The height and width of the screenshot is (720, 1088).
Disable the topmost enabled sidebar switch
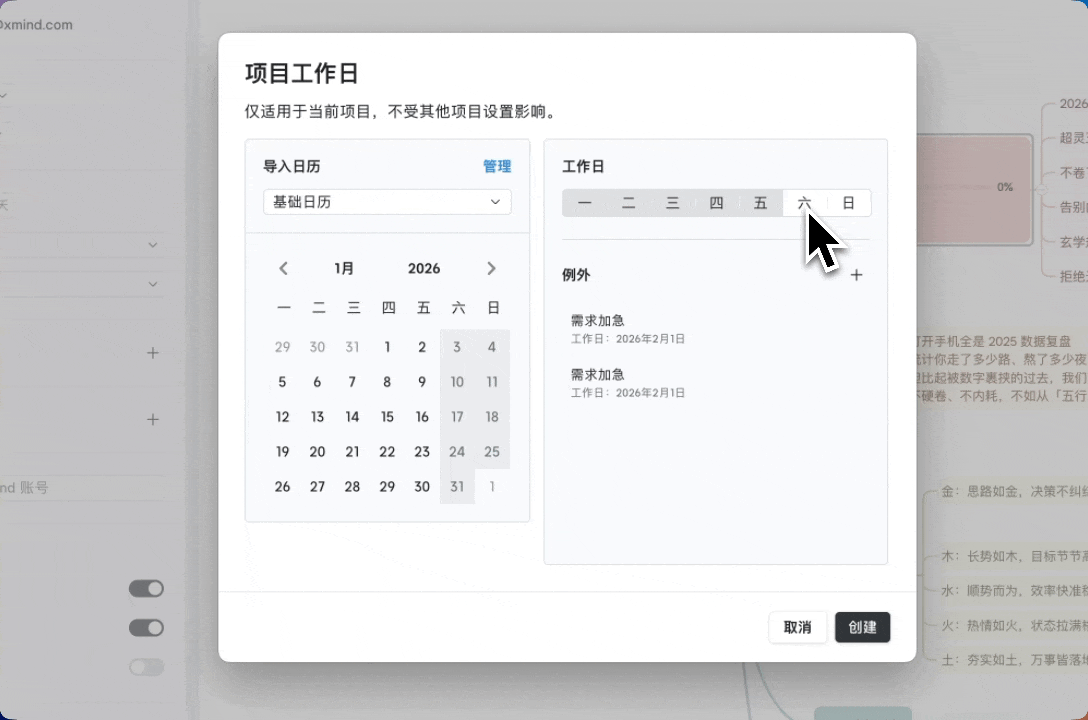(x=146, y=588)
